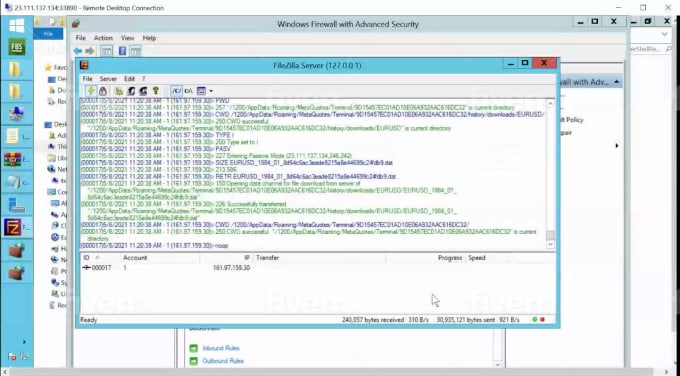The image size is (680, 376).
Task: Click the log vertical scrollbar thumb
Action: click(x=550, y=235)
